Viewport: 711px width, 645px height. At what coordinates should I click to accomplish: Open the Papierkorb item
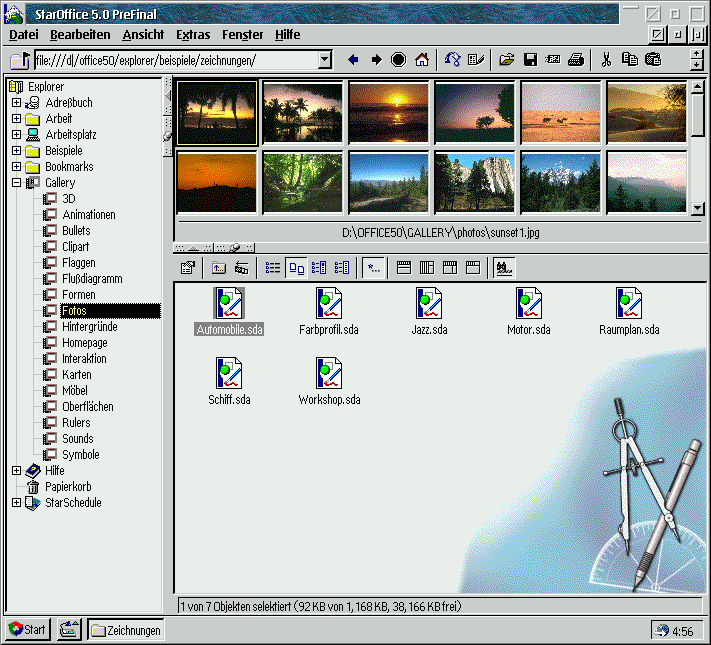coord(68,487)
